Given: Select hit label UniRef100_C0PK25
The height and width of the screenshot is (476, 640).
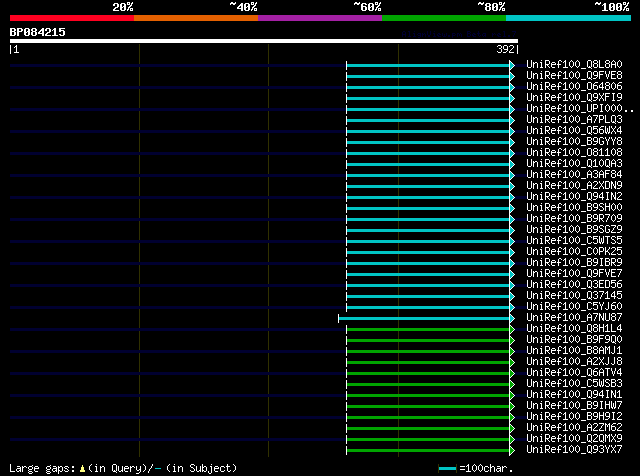Looking at the screenshot, I should tap(574, 252).
